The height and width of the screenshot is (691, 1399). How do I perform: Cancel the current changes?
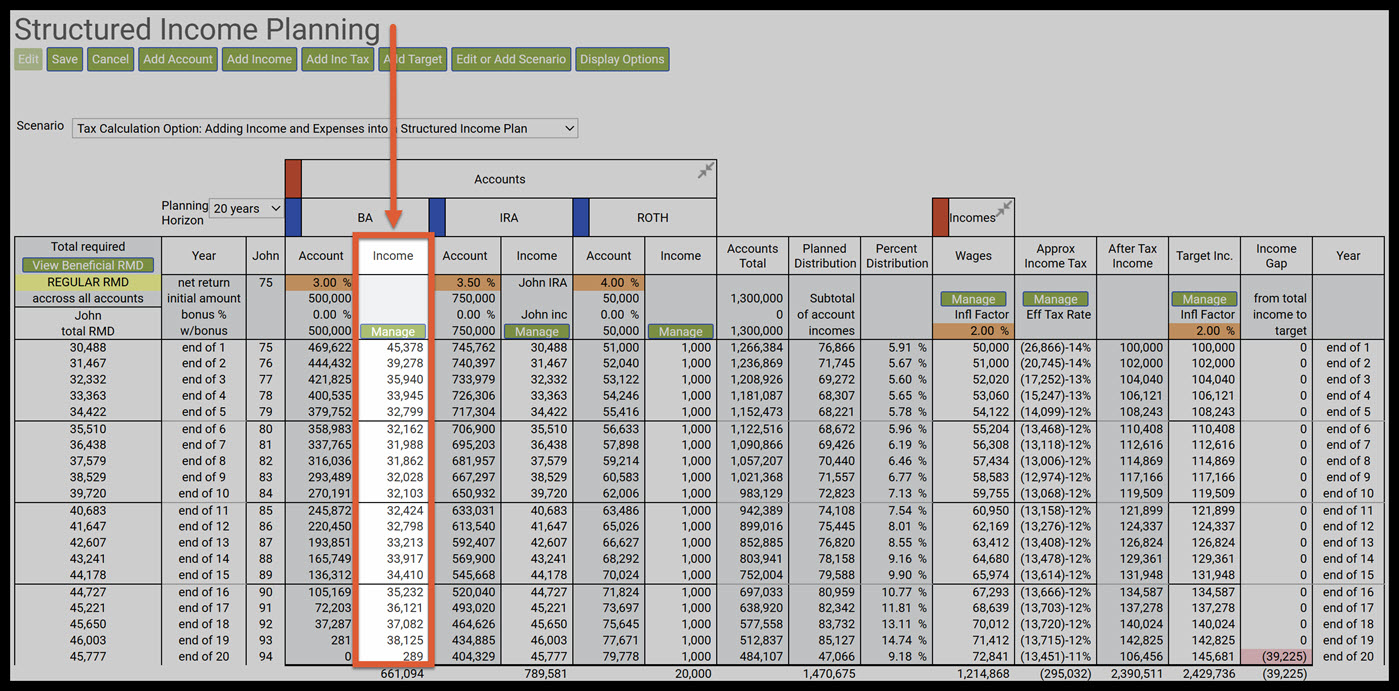[x=110, y=59]
